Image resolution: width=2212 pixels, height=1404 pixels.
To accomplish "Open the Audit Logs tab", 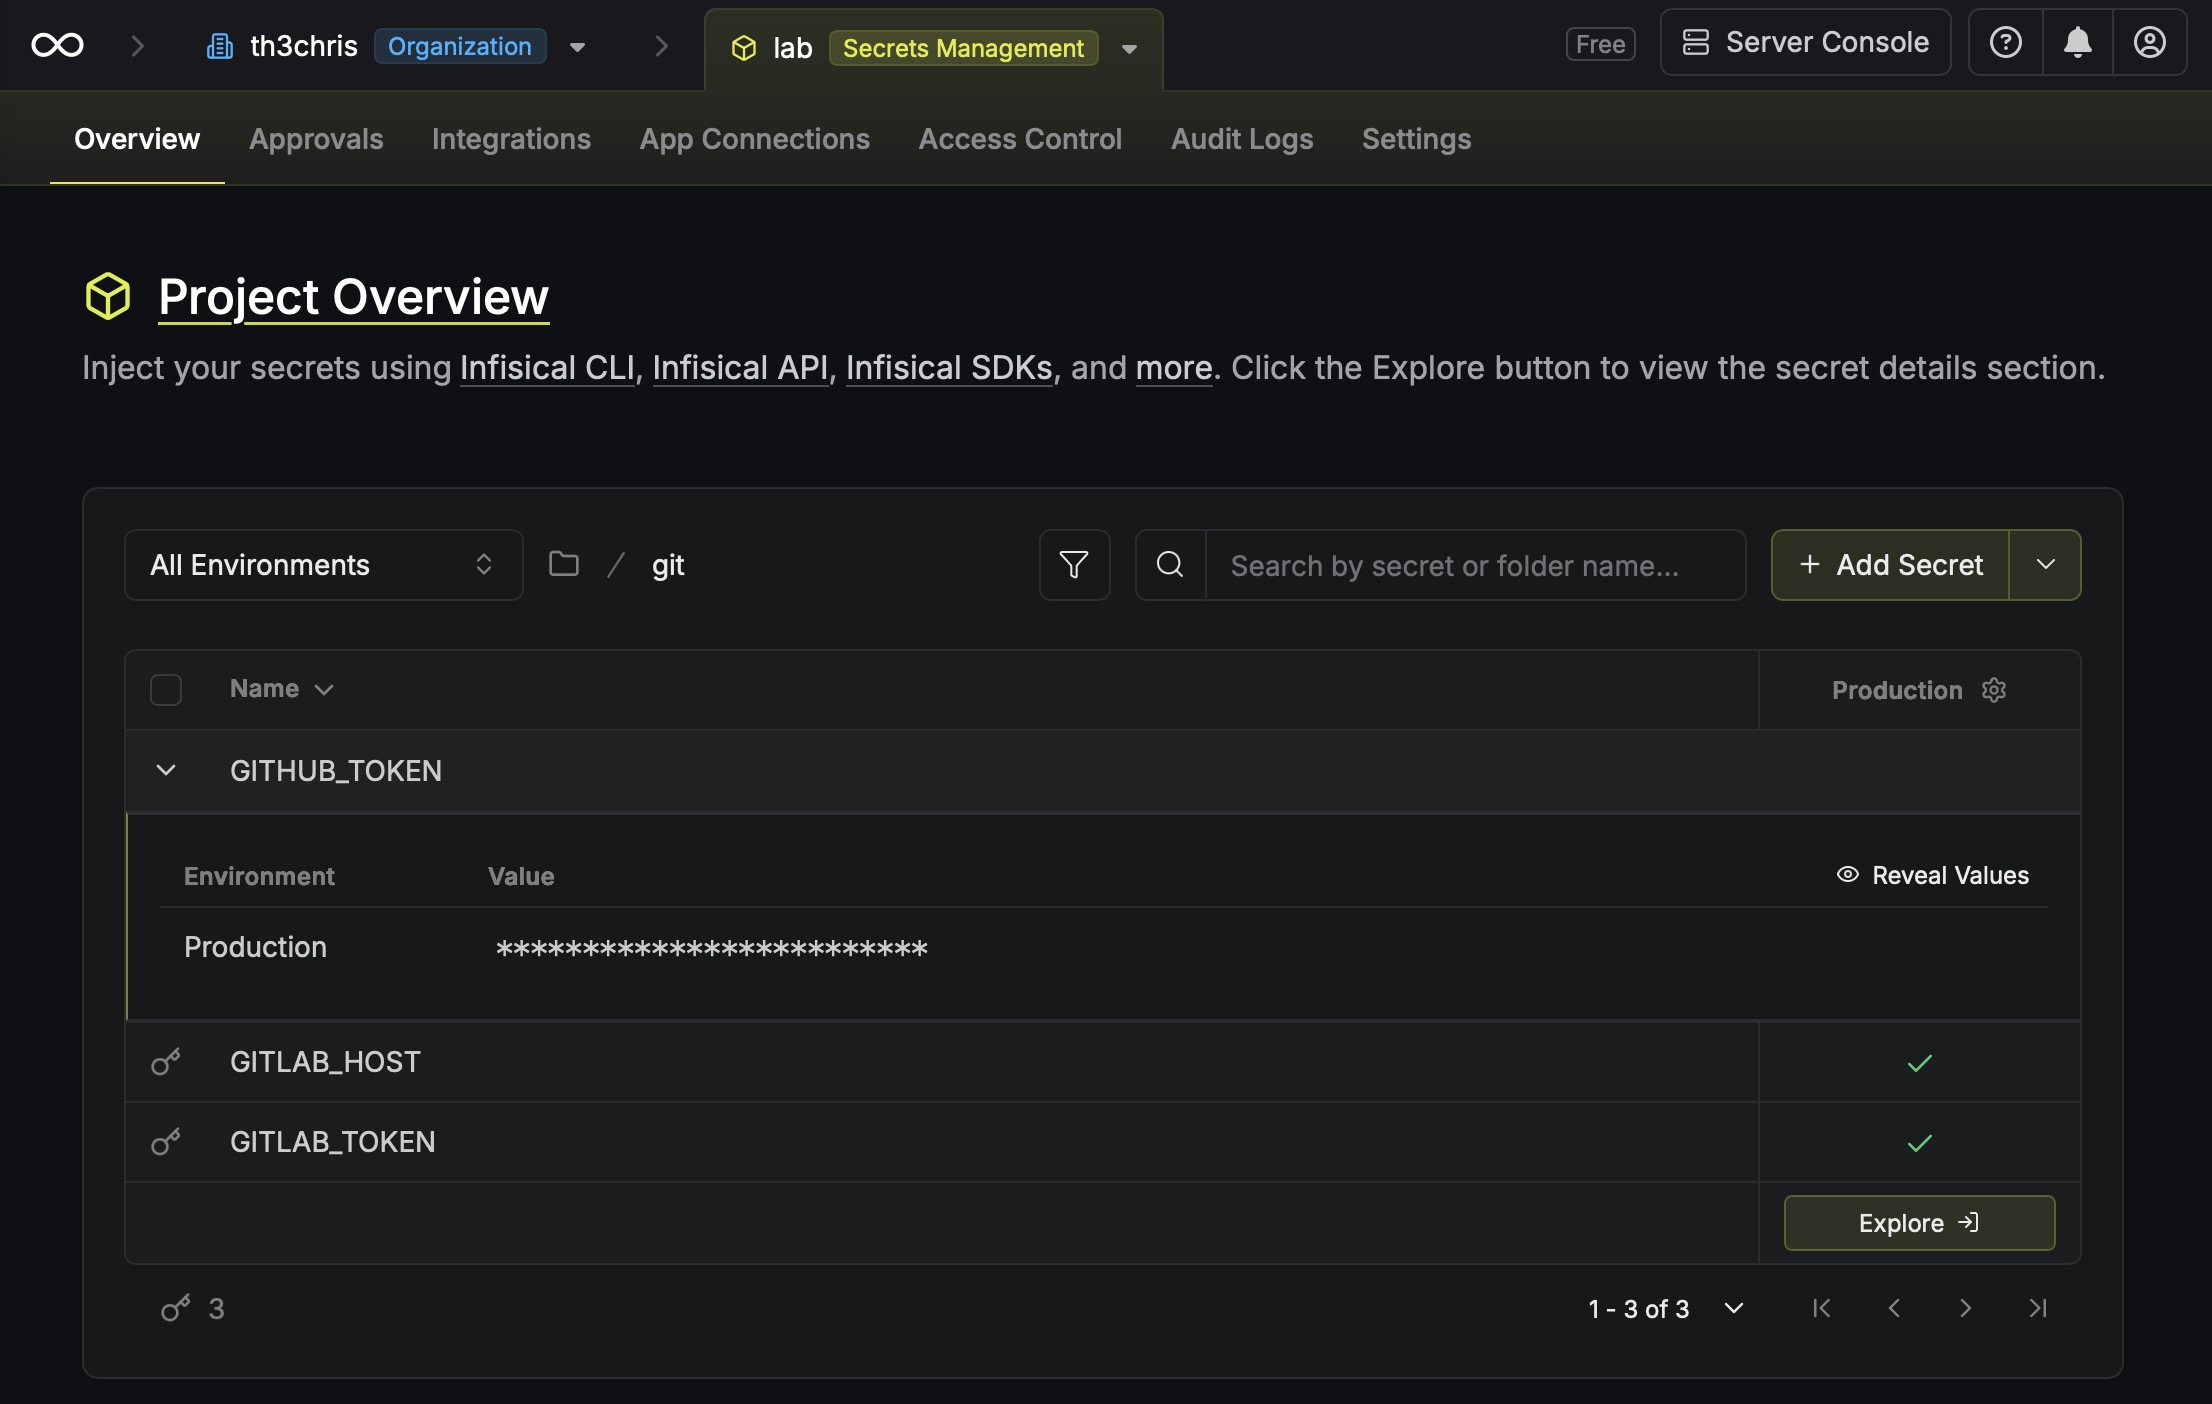I will [1242, 139].
